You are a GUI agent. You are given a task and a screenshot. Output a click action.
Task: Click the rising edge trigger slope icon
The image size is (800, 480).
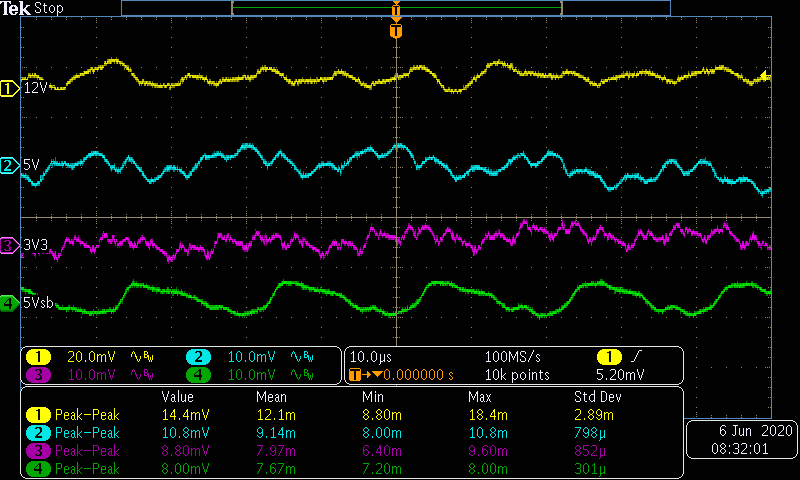(x=636, y=357)
